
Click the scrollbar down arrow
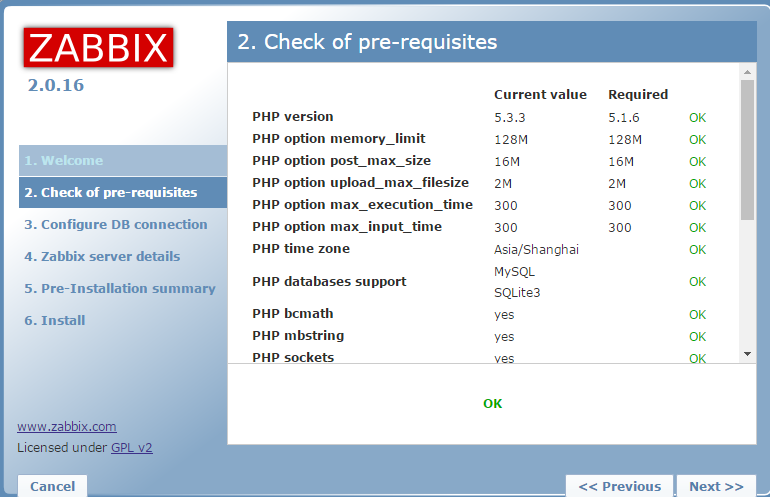click(x=747, y=354)
